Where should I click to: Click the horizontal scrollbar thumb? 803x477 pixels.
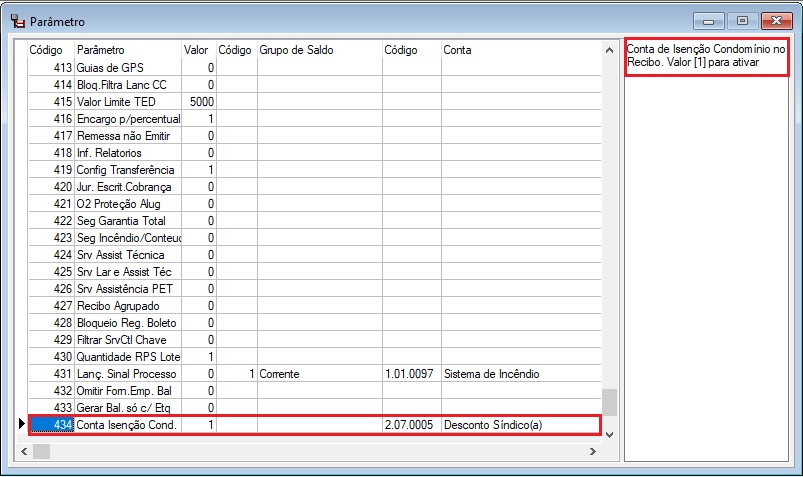click(x=41, y=451)
